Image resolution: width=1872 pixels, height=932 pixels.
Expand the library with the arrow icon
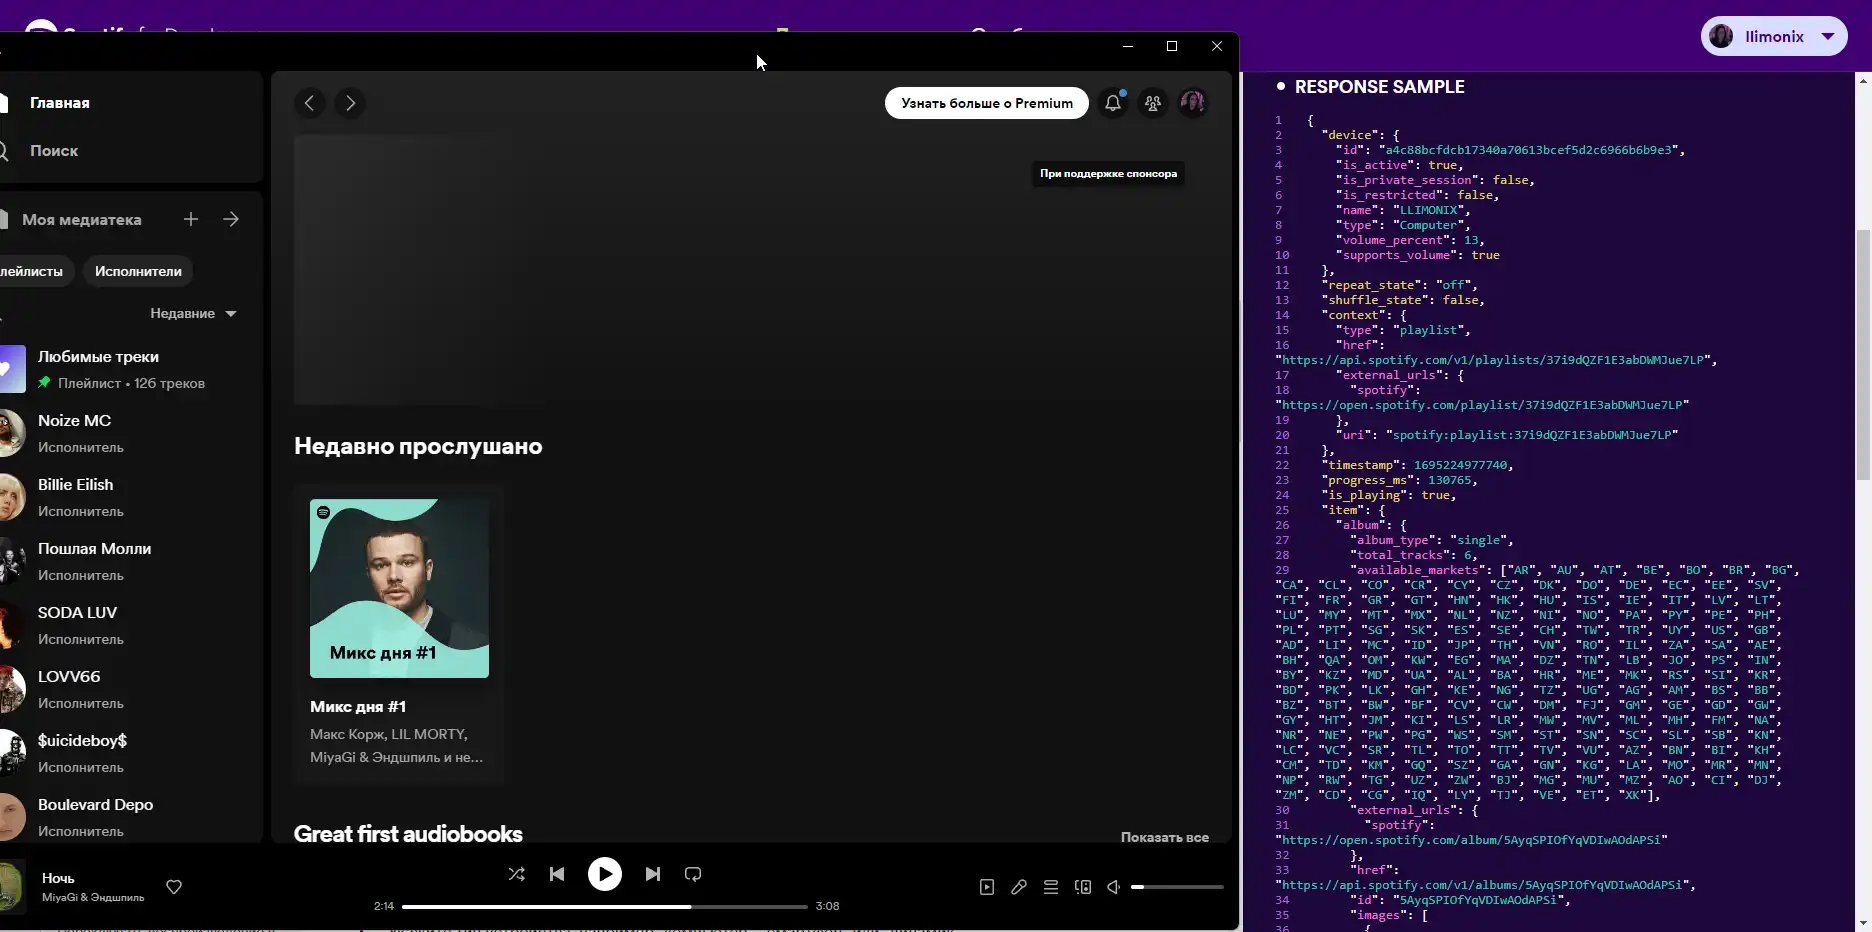[231, 219]
